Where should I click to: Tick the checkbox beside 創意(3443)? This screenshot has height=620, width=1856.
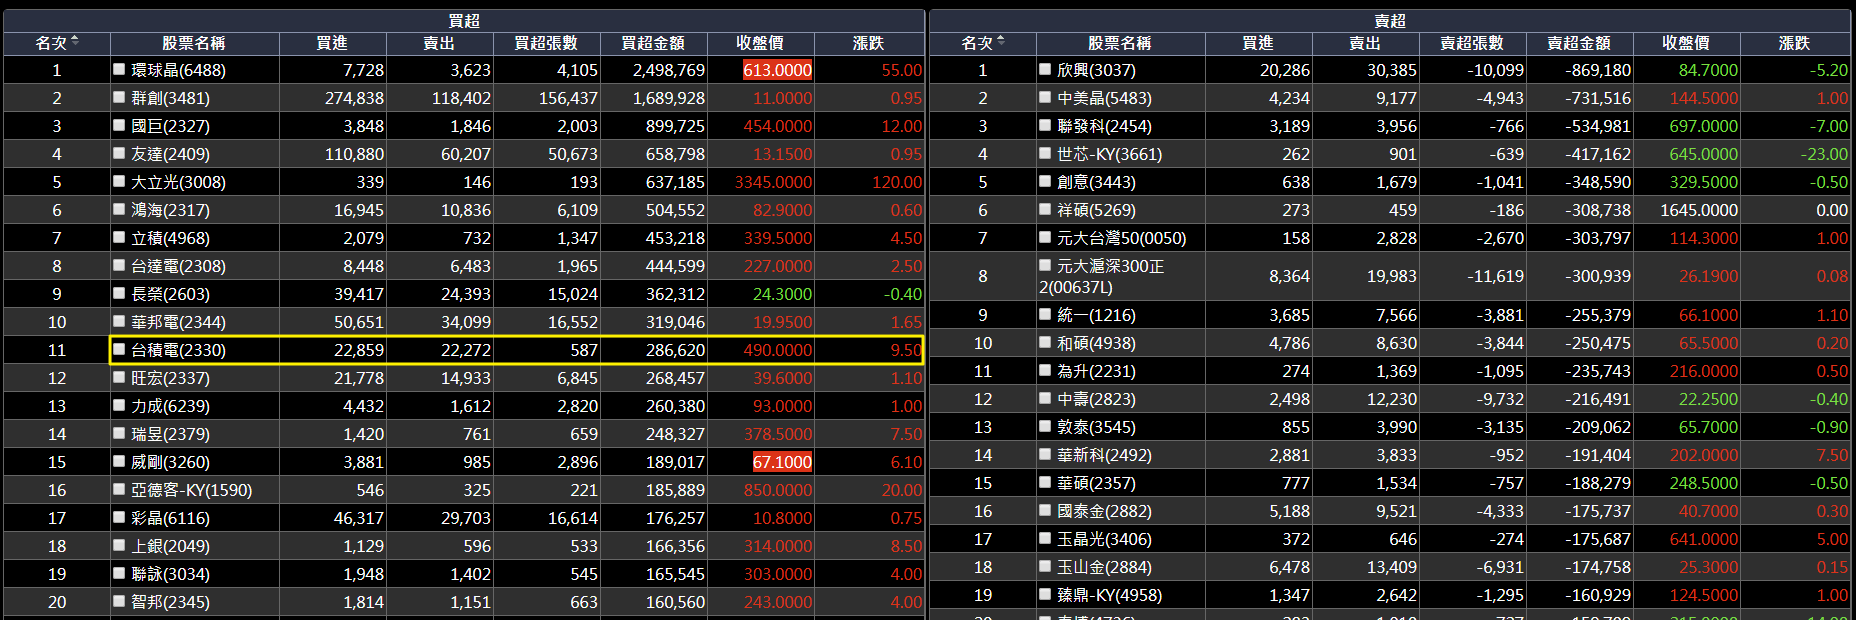coord(1045,181)
